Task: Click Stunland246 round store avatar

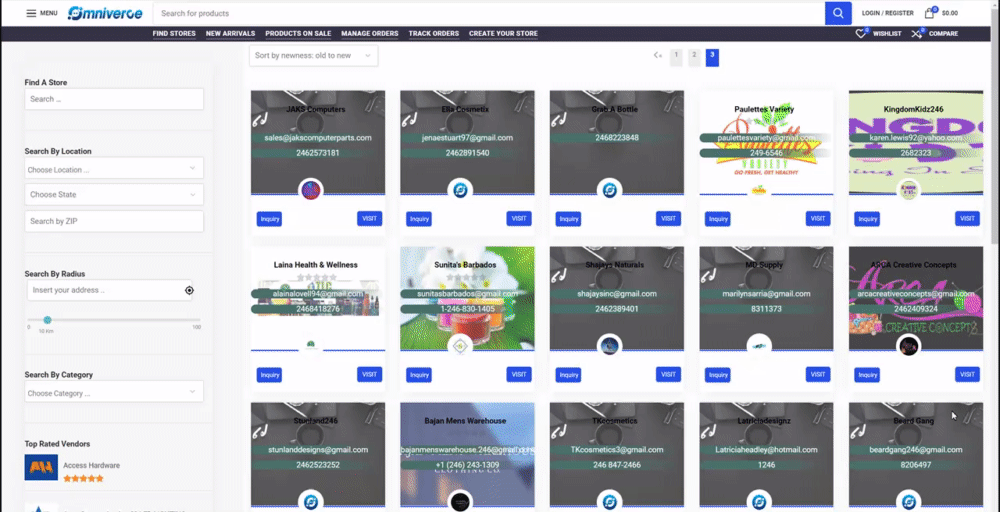Action: tap(311, 501)
